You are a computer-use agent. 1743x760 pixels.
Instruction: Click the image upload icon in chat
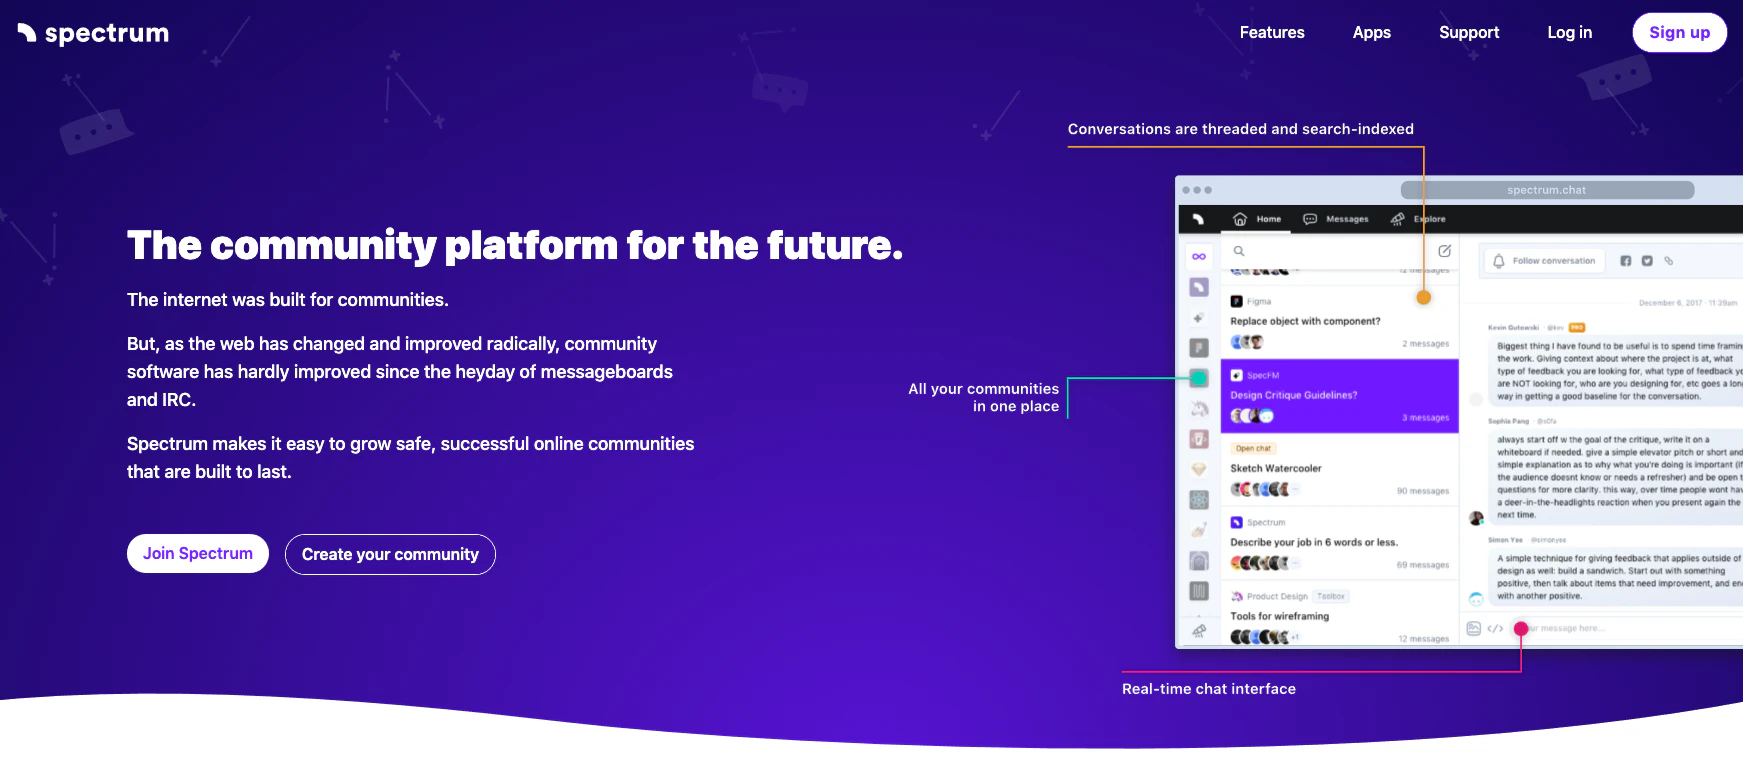[x=1473, y=628]
